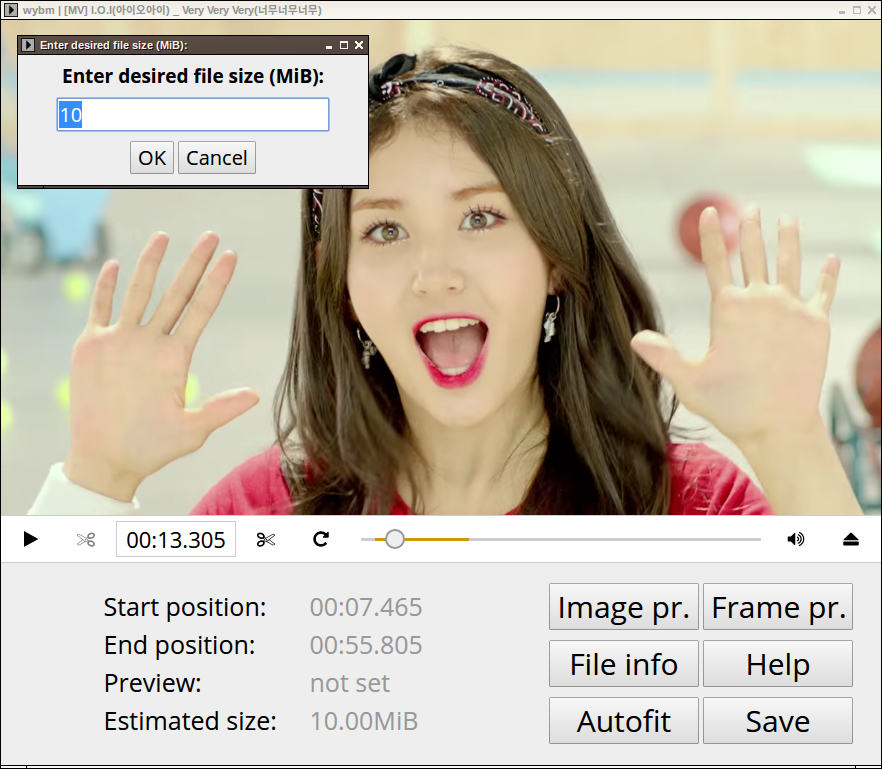
Task: Click end position value 00:55.805
Action: tap(366, 645)
